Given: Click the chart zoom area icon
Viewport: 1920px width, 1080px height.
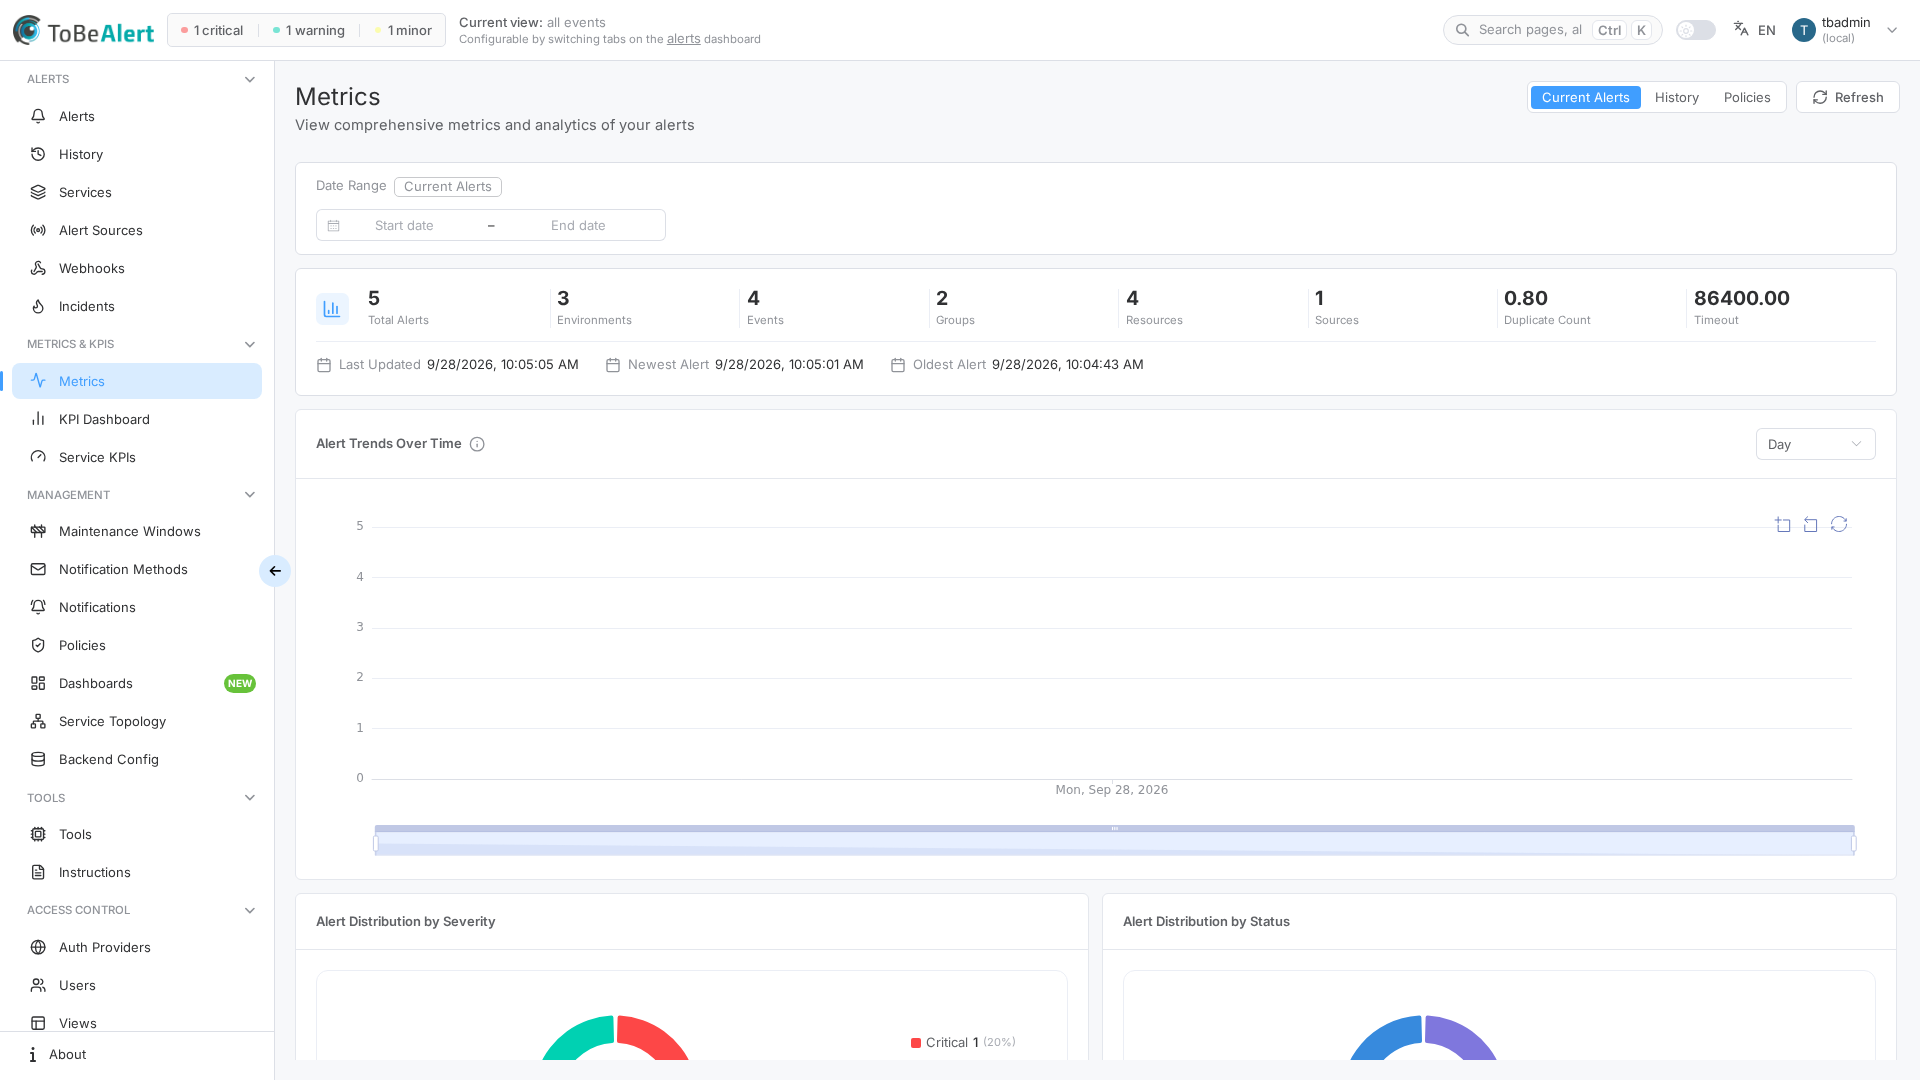Looking at the screenshot, I should (x=1783, y=524).
